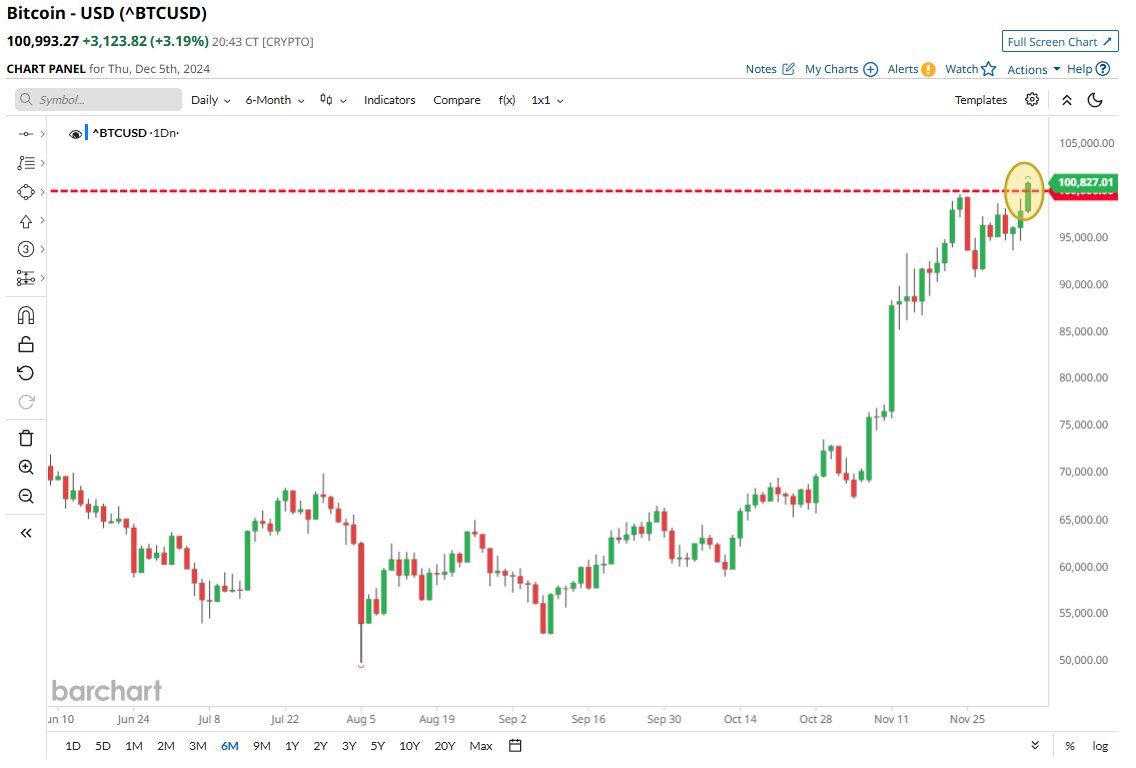Select the 3M time range tab

pyautogui.click(x=197, y=746)
